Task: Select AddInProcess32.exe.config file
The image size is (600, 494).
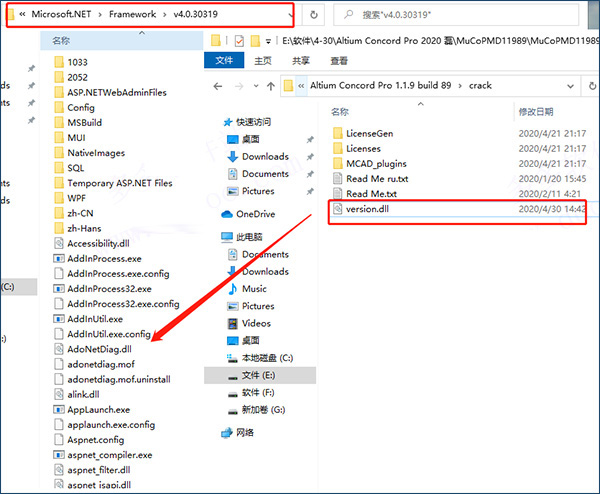Action: pyautogui.click(x=117, y=304)
